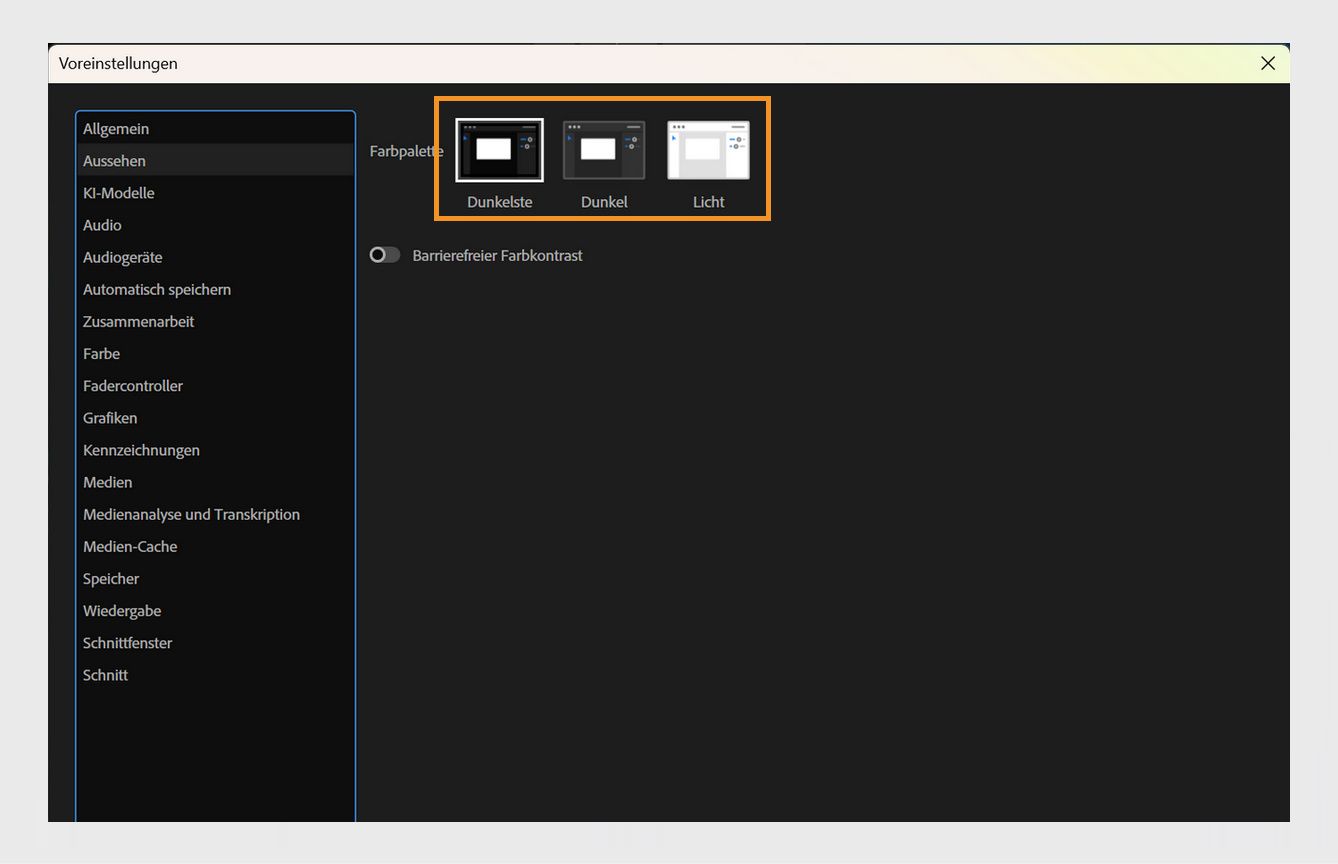
Task: Select Automatisch speichern settings
Action: pos(215,289)
